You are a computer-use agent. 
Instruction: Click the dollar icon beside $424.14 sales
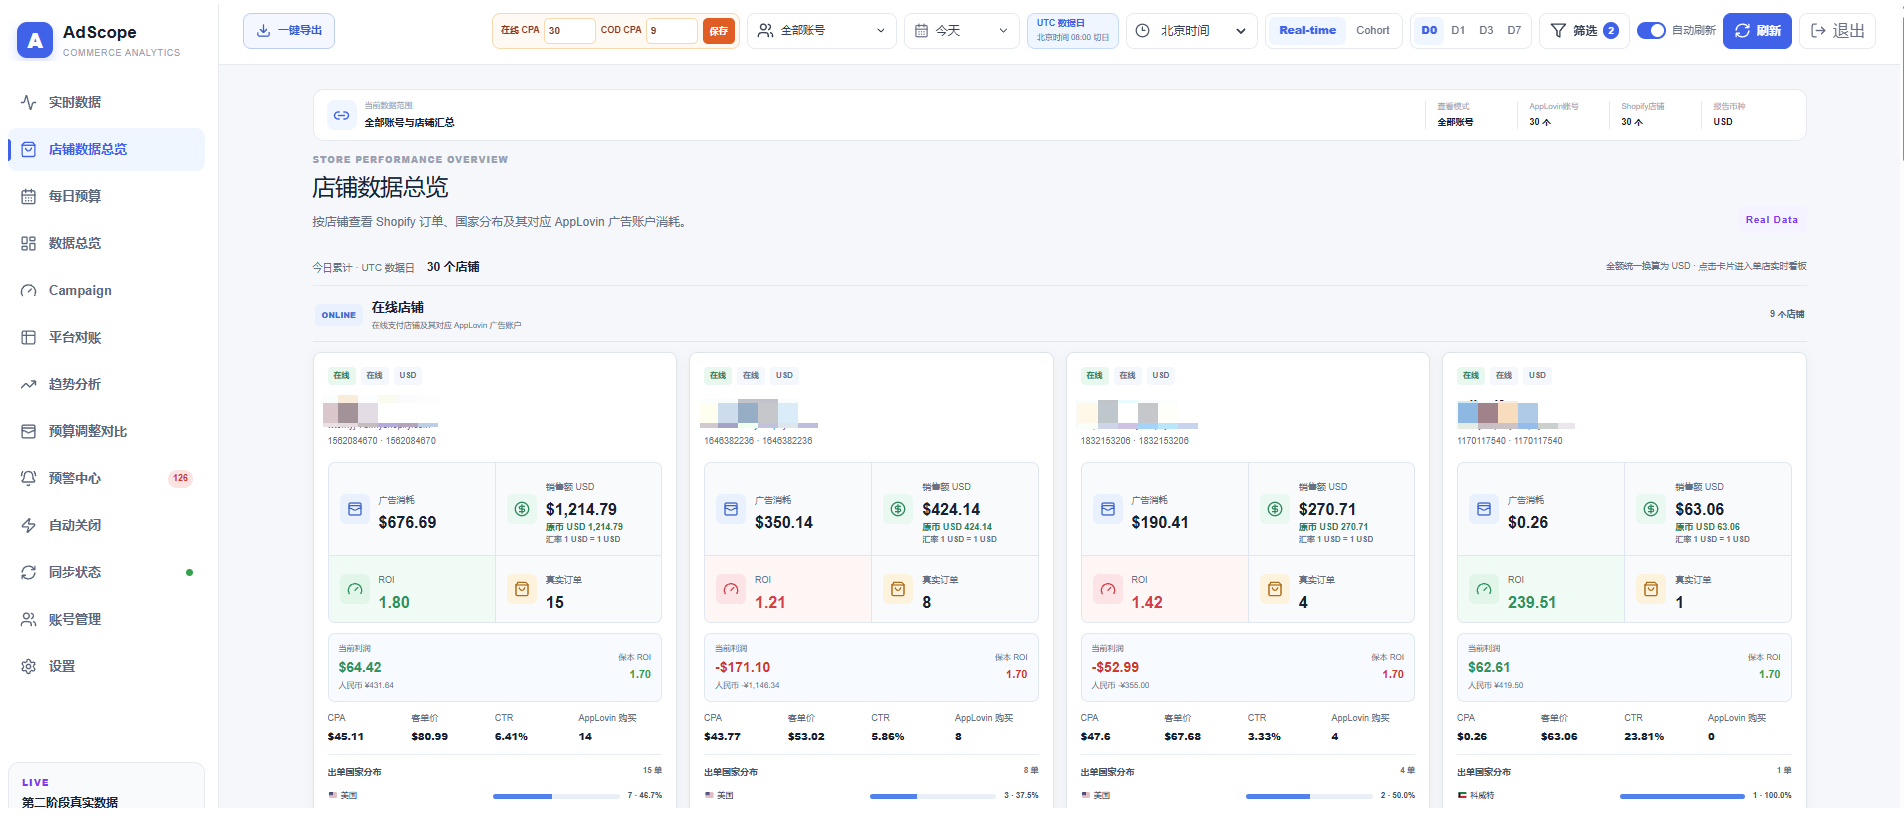(898, 509)
